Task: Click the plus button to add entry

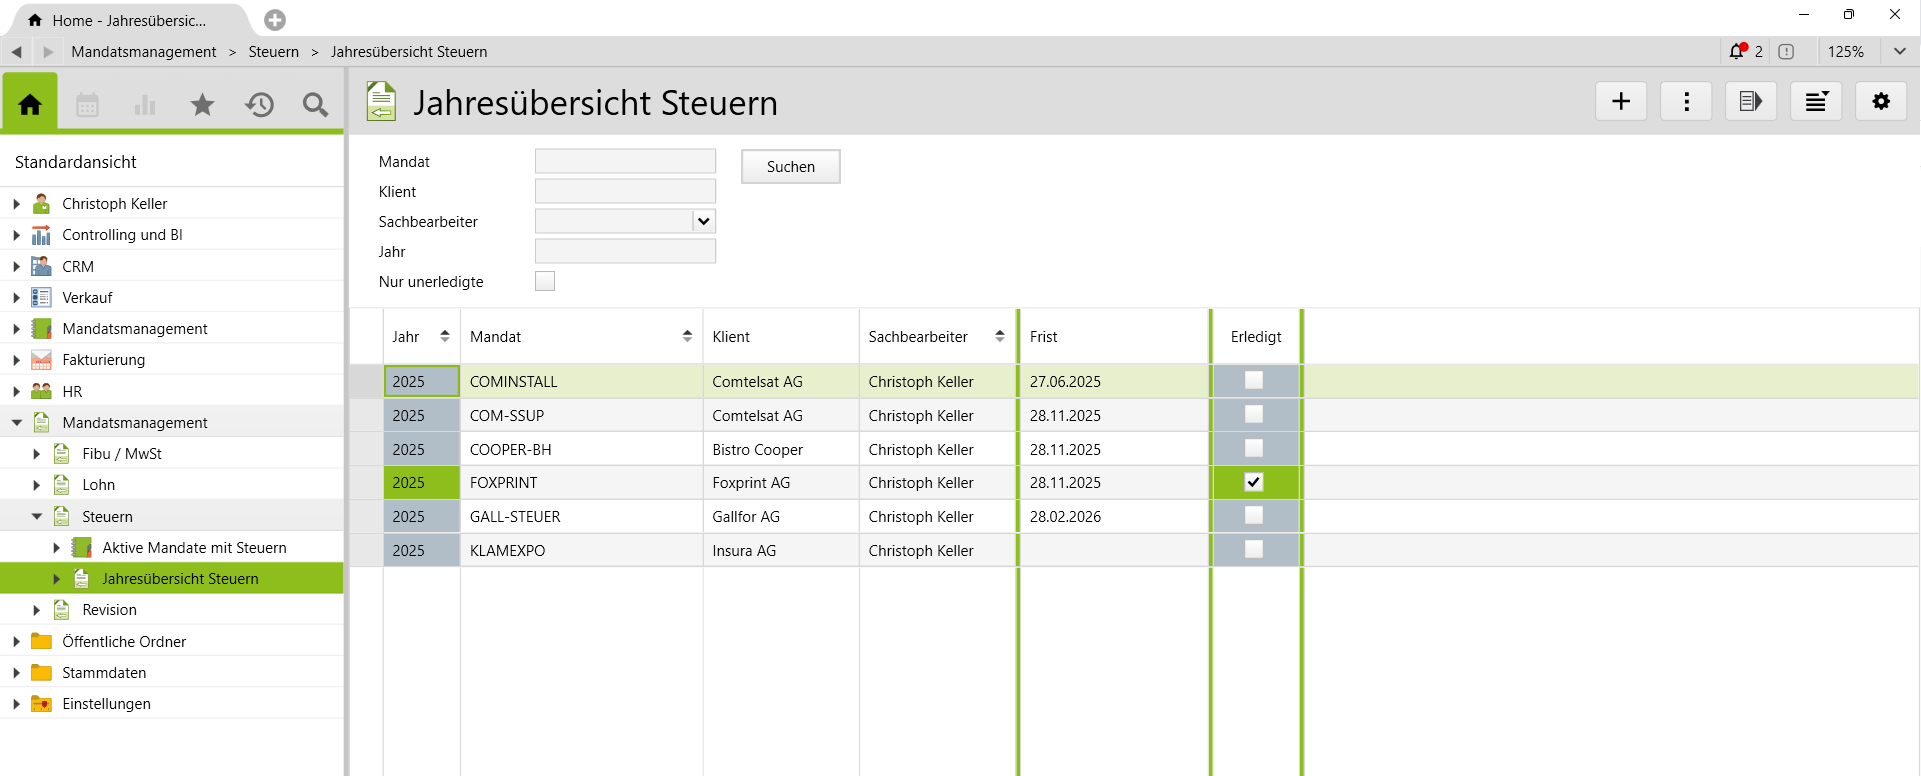Action: (x=1621, y=101)
